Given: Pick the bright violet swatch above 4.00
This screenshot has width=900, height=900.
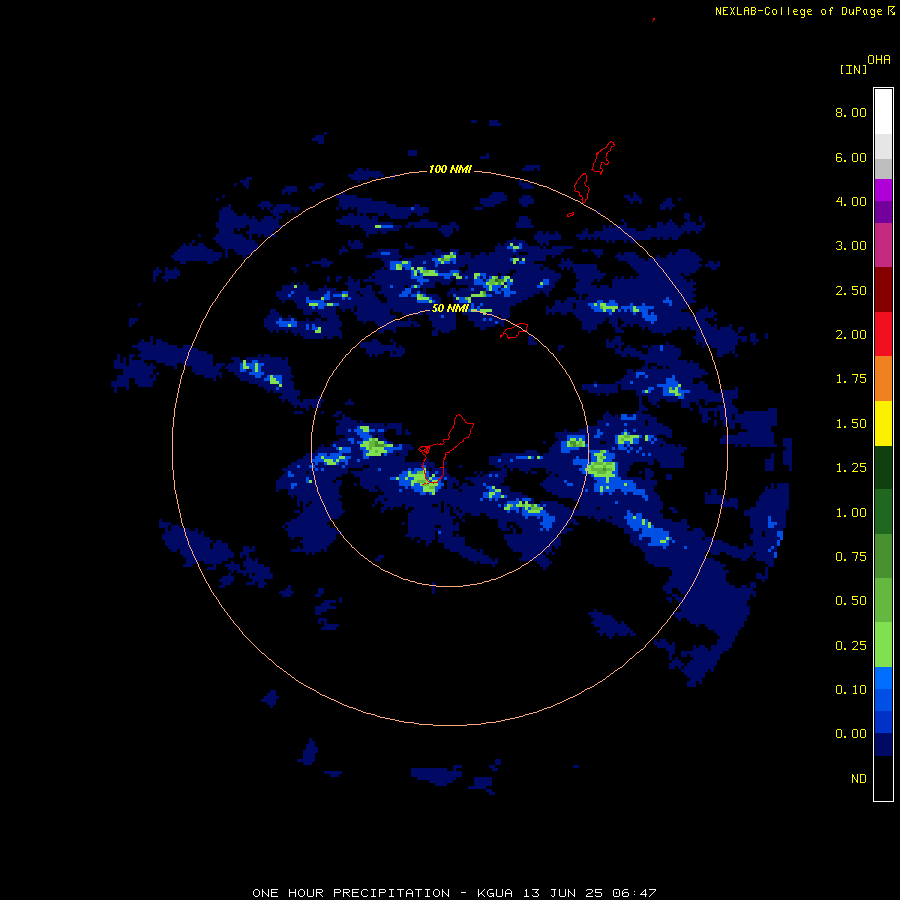Looking at the screenshot, I should click(883, 190).
